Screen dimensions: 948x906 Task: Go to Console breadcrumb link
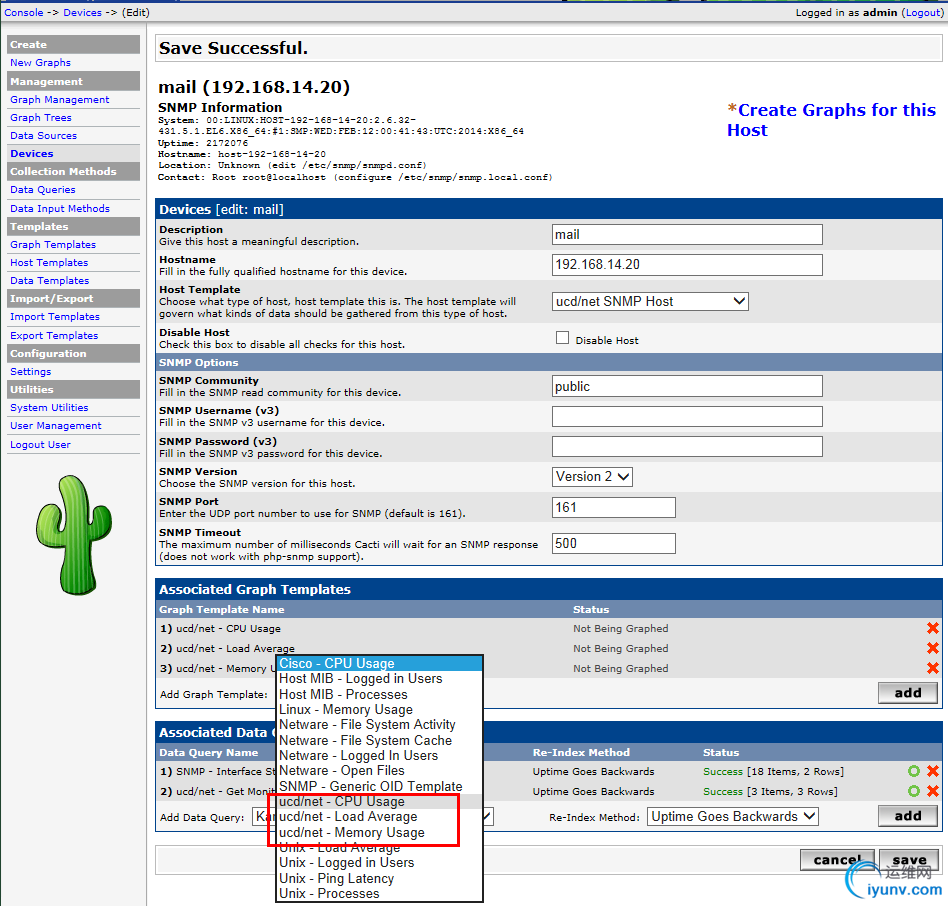coord(24,12)
